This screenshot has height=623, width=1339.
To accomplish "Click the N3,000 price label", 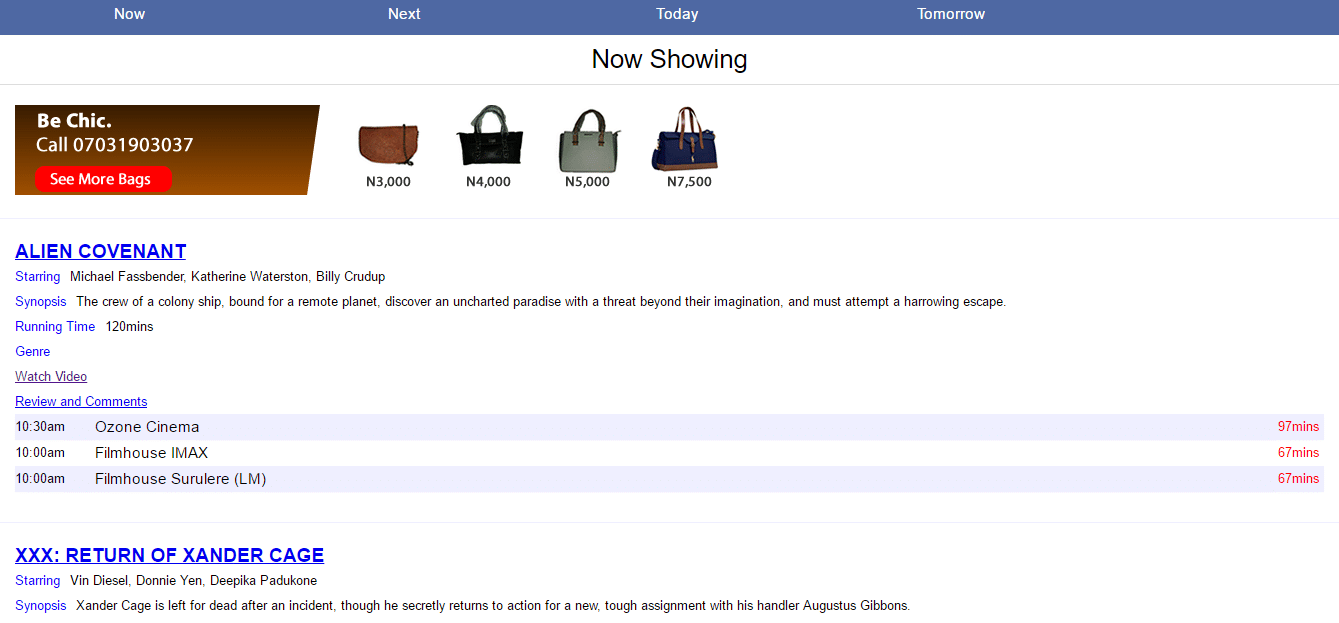I will (388, 182).
